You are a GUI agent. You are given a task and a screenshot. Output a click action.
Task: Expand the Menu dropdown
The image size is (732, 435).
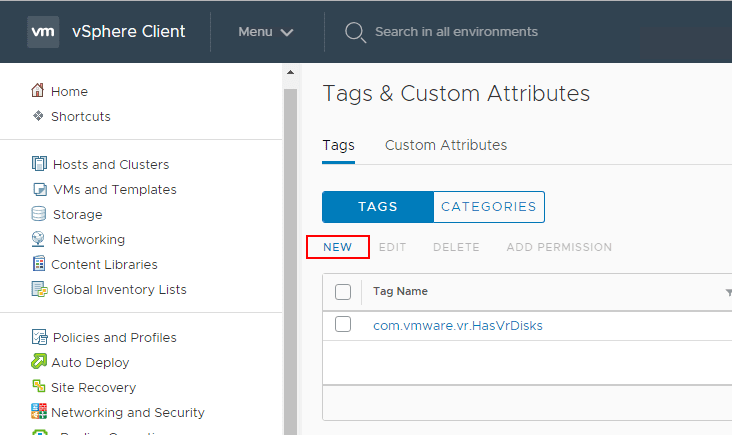pyautogui.click(x=266, y=32)
